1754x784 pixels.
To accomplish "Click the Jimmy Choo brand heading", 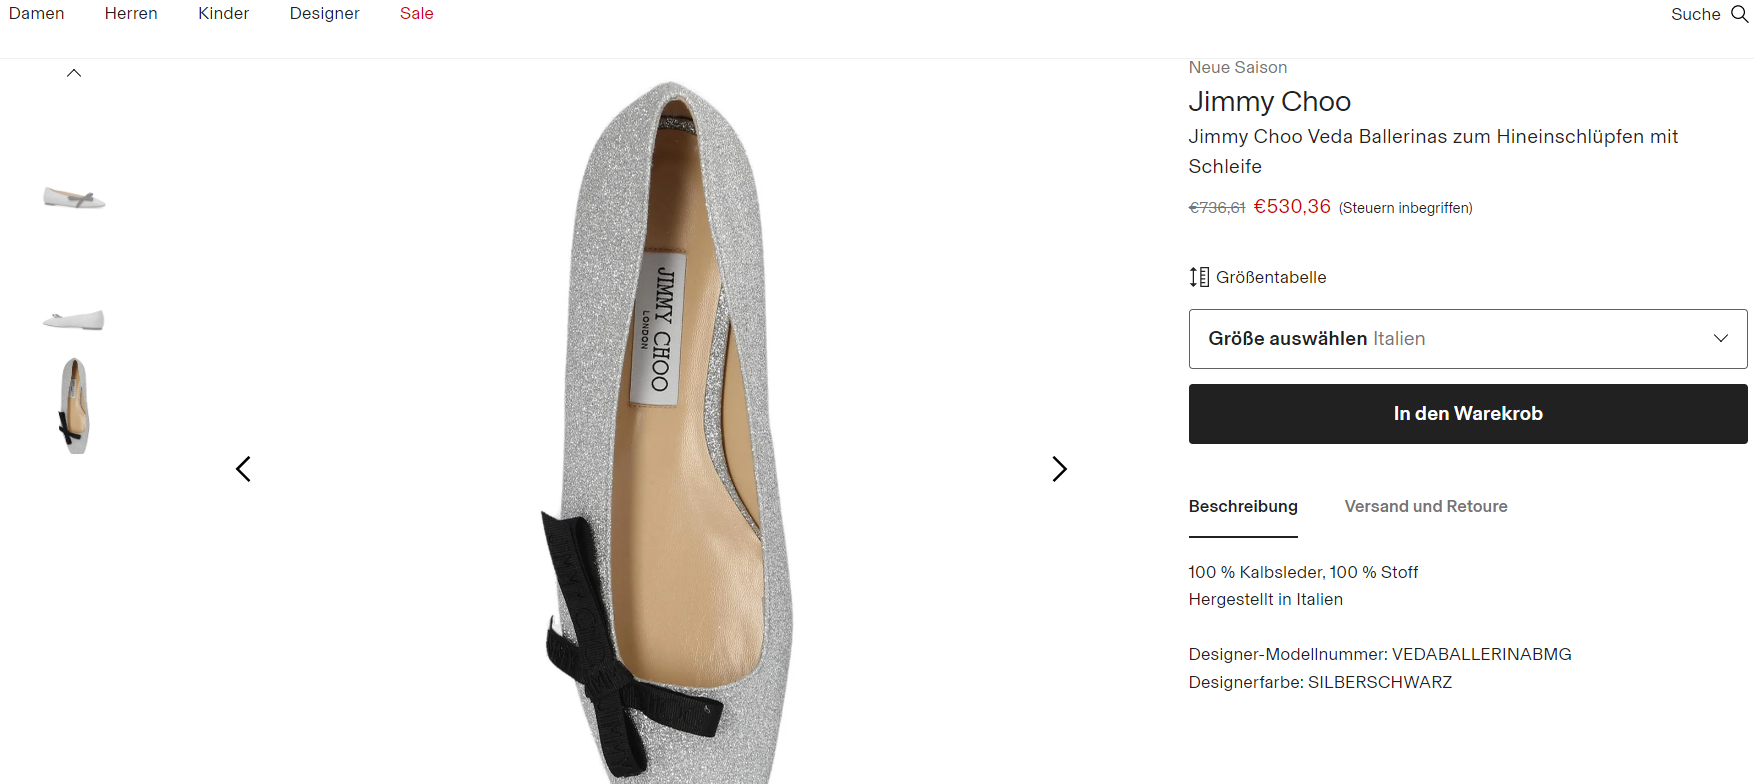I will [x=1269, y=102].
